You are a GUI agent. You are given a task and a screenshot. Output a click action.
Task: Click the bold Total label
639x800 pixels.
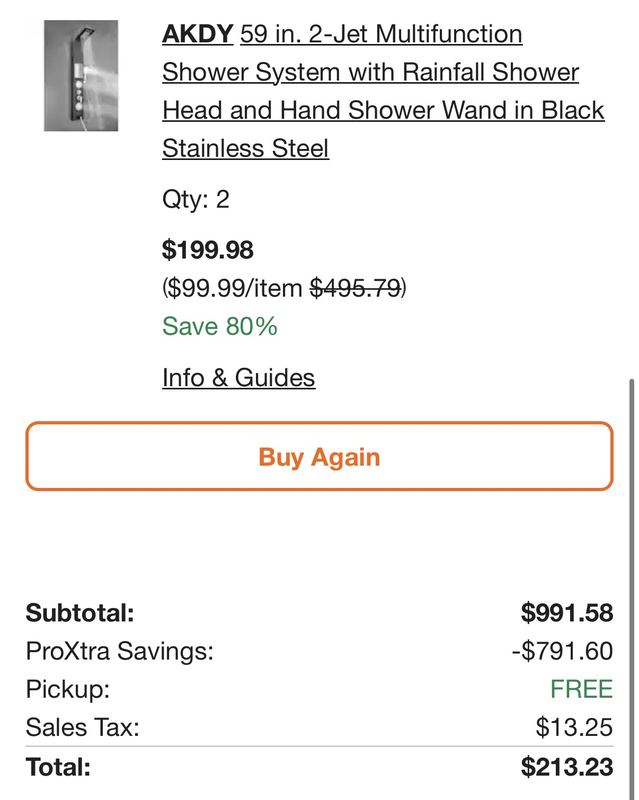pyautogui.click(x=58, y=767)
